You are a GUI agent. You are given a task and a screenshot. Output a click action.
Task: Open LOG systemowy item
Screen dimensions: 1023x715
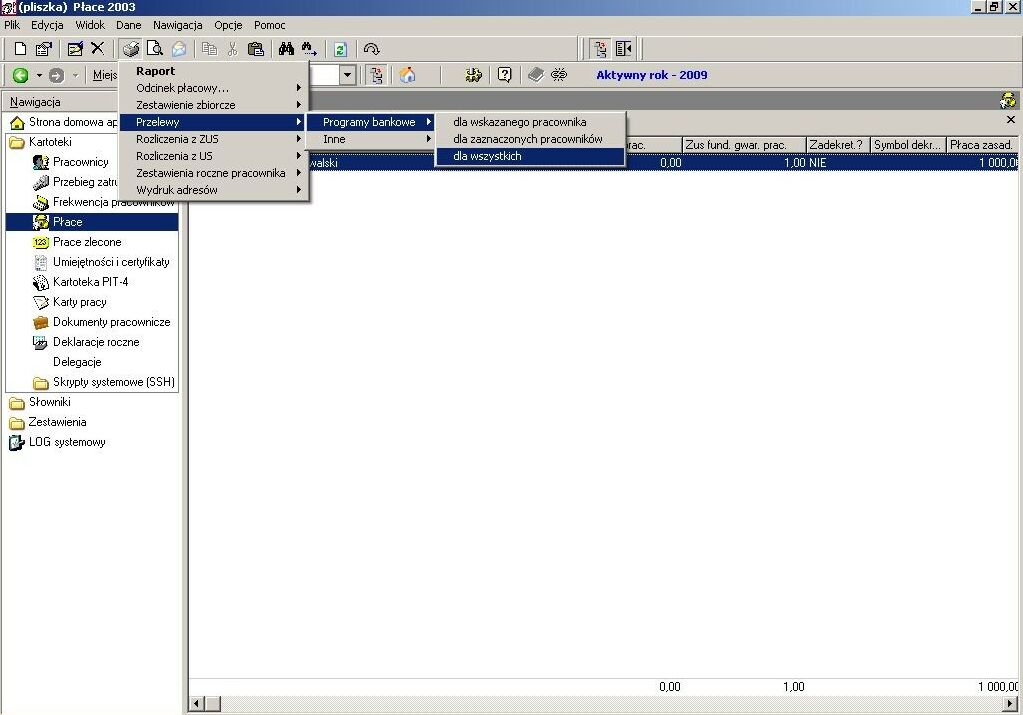tap(57, 442)
